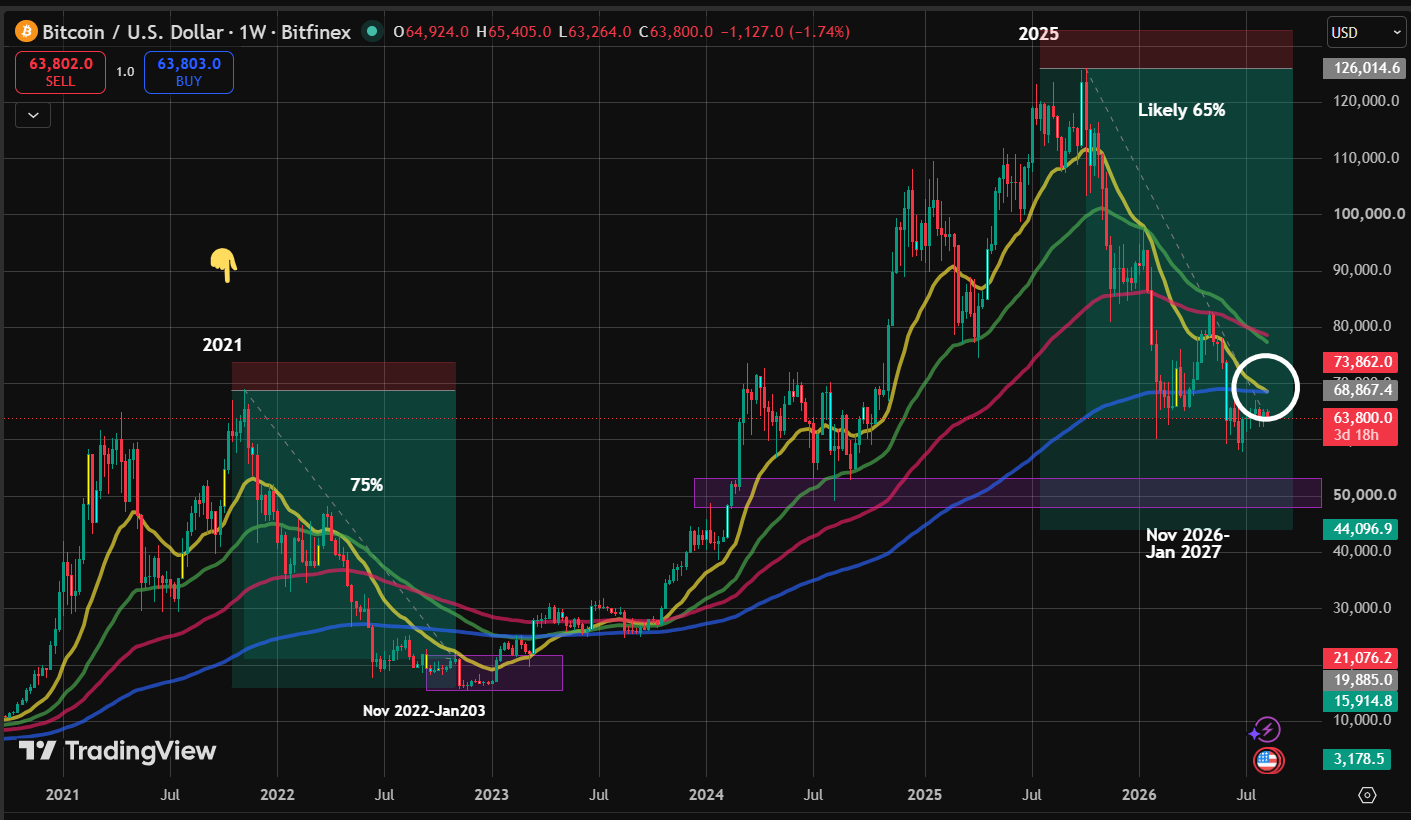This screenshot has width=1411, height=820.
Task: Click the 2023 label on time axis
Action: click(x=491, y=795)
